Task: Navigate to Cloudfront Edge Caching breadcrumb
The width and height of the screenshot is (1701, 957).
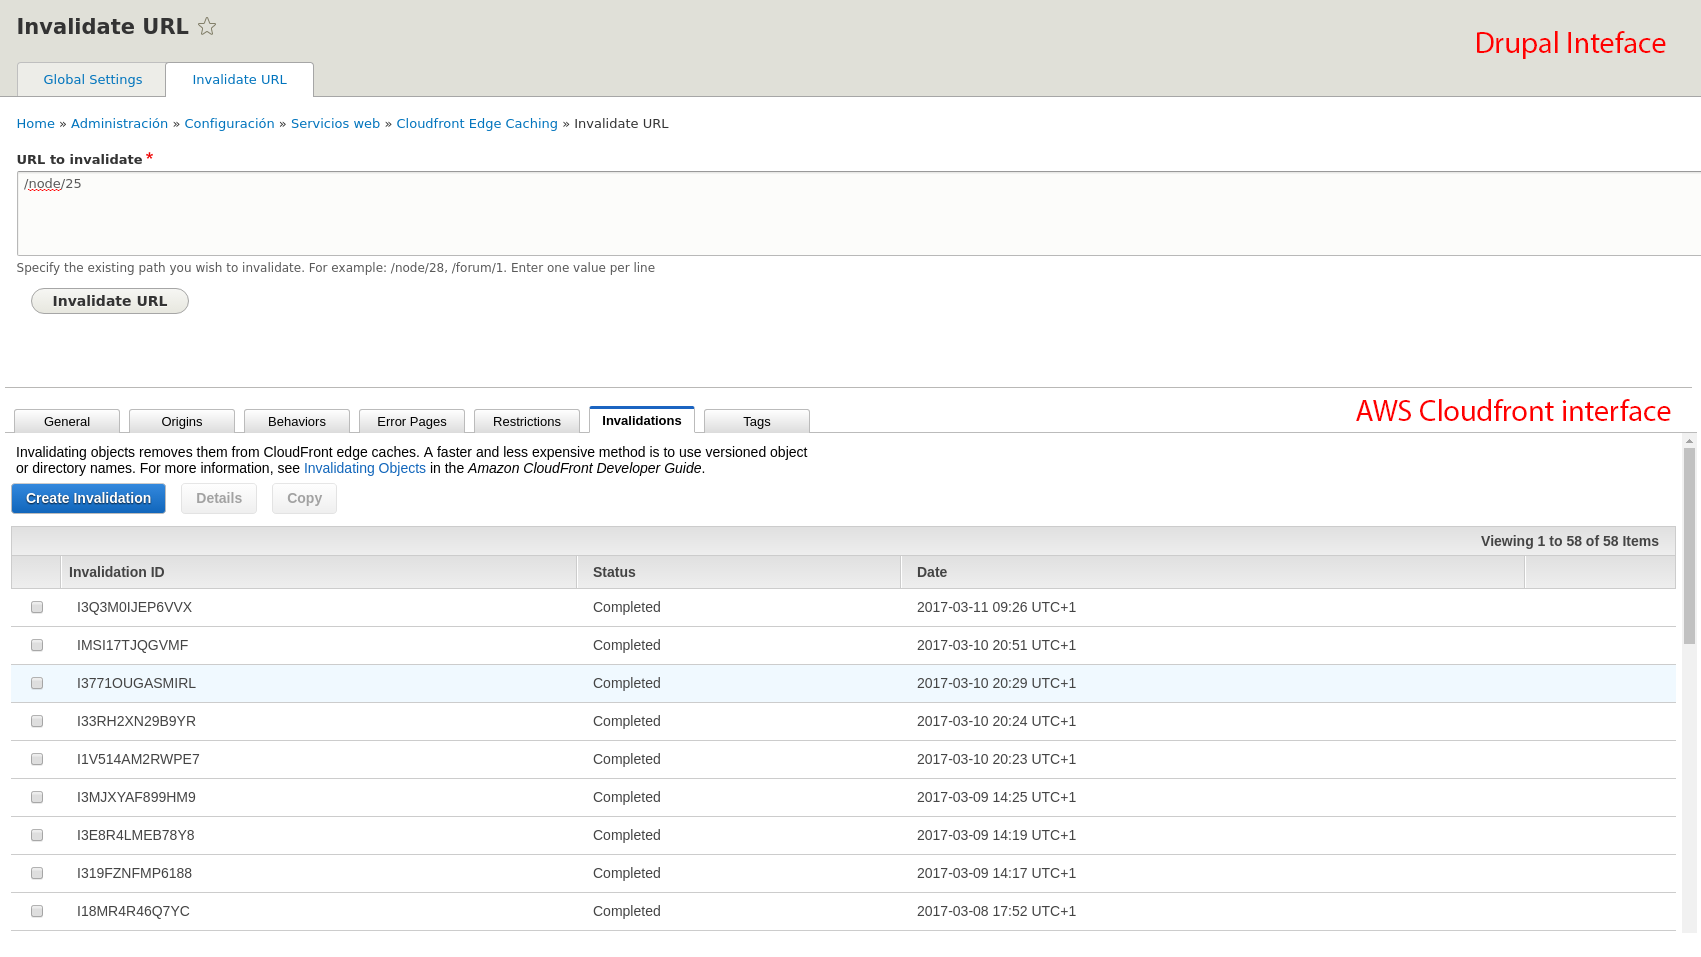Action: coord(477,124)
